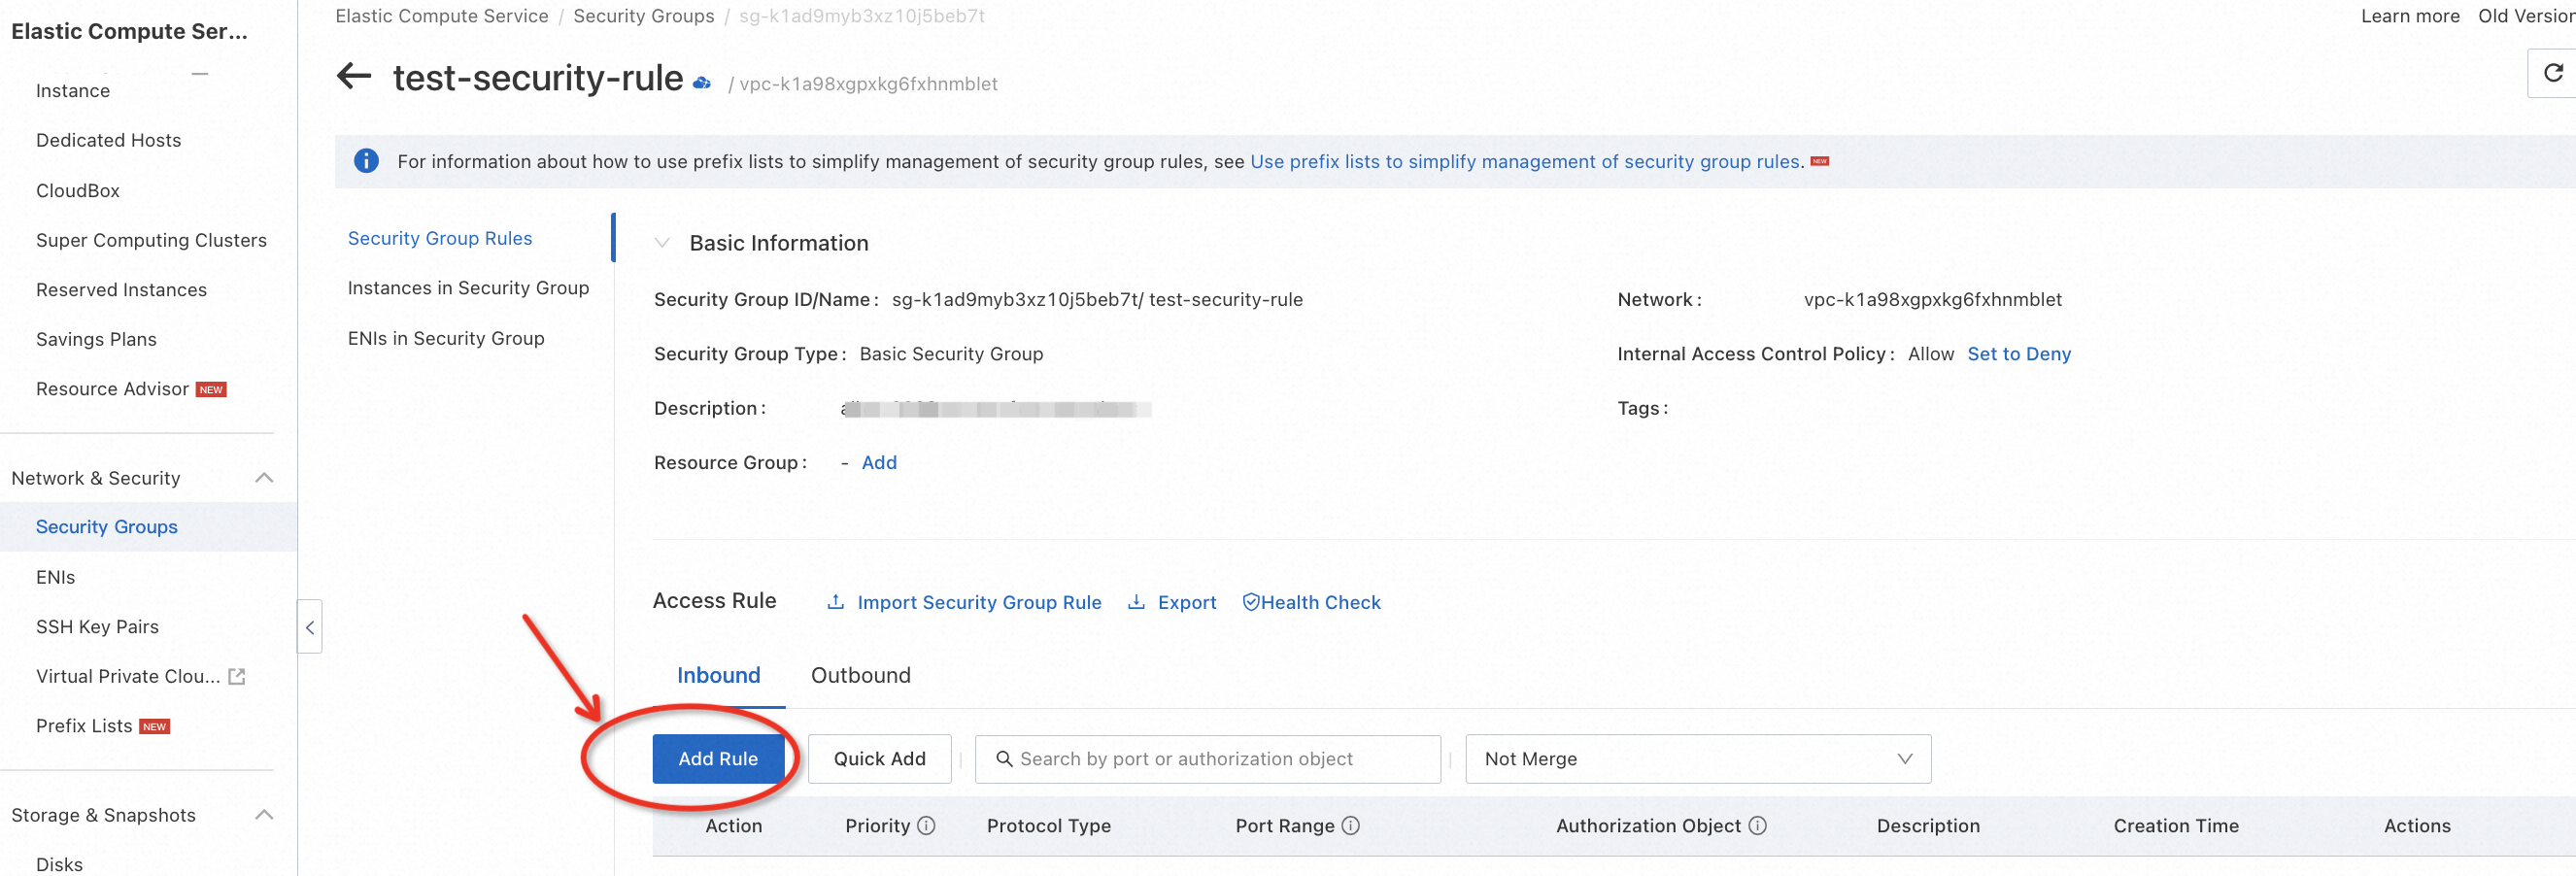The image size is (2576, 876).
Task: Open Dedicated Hosts in the sidebar
Action: tap(109, 141)
